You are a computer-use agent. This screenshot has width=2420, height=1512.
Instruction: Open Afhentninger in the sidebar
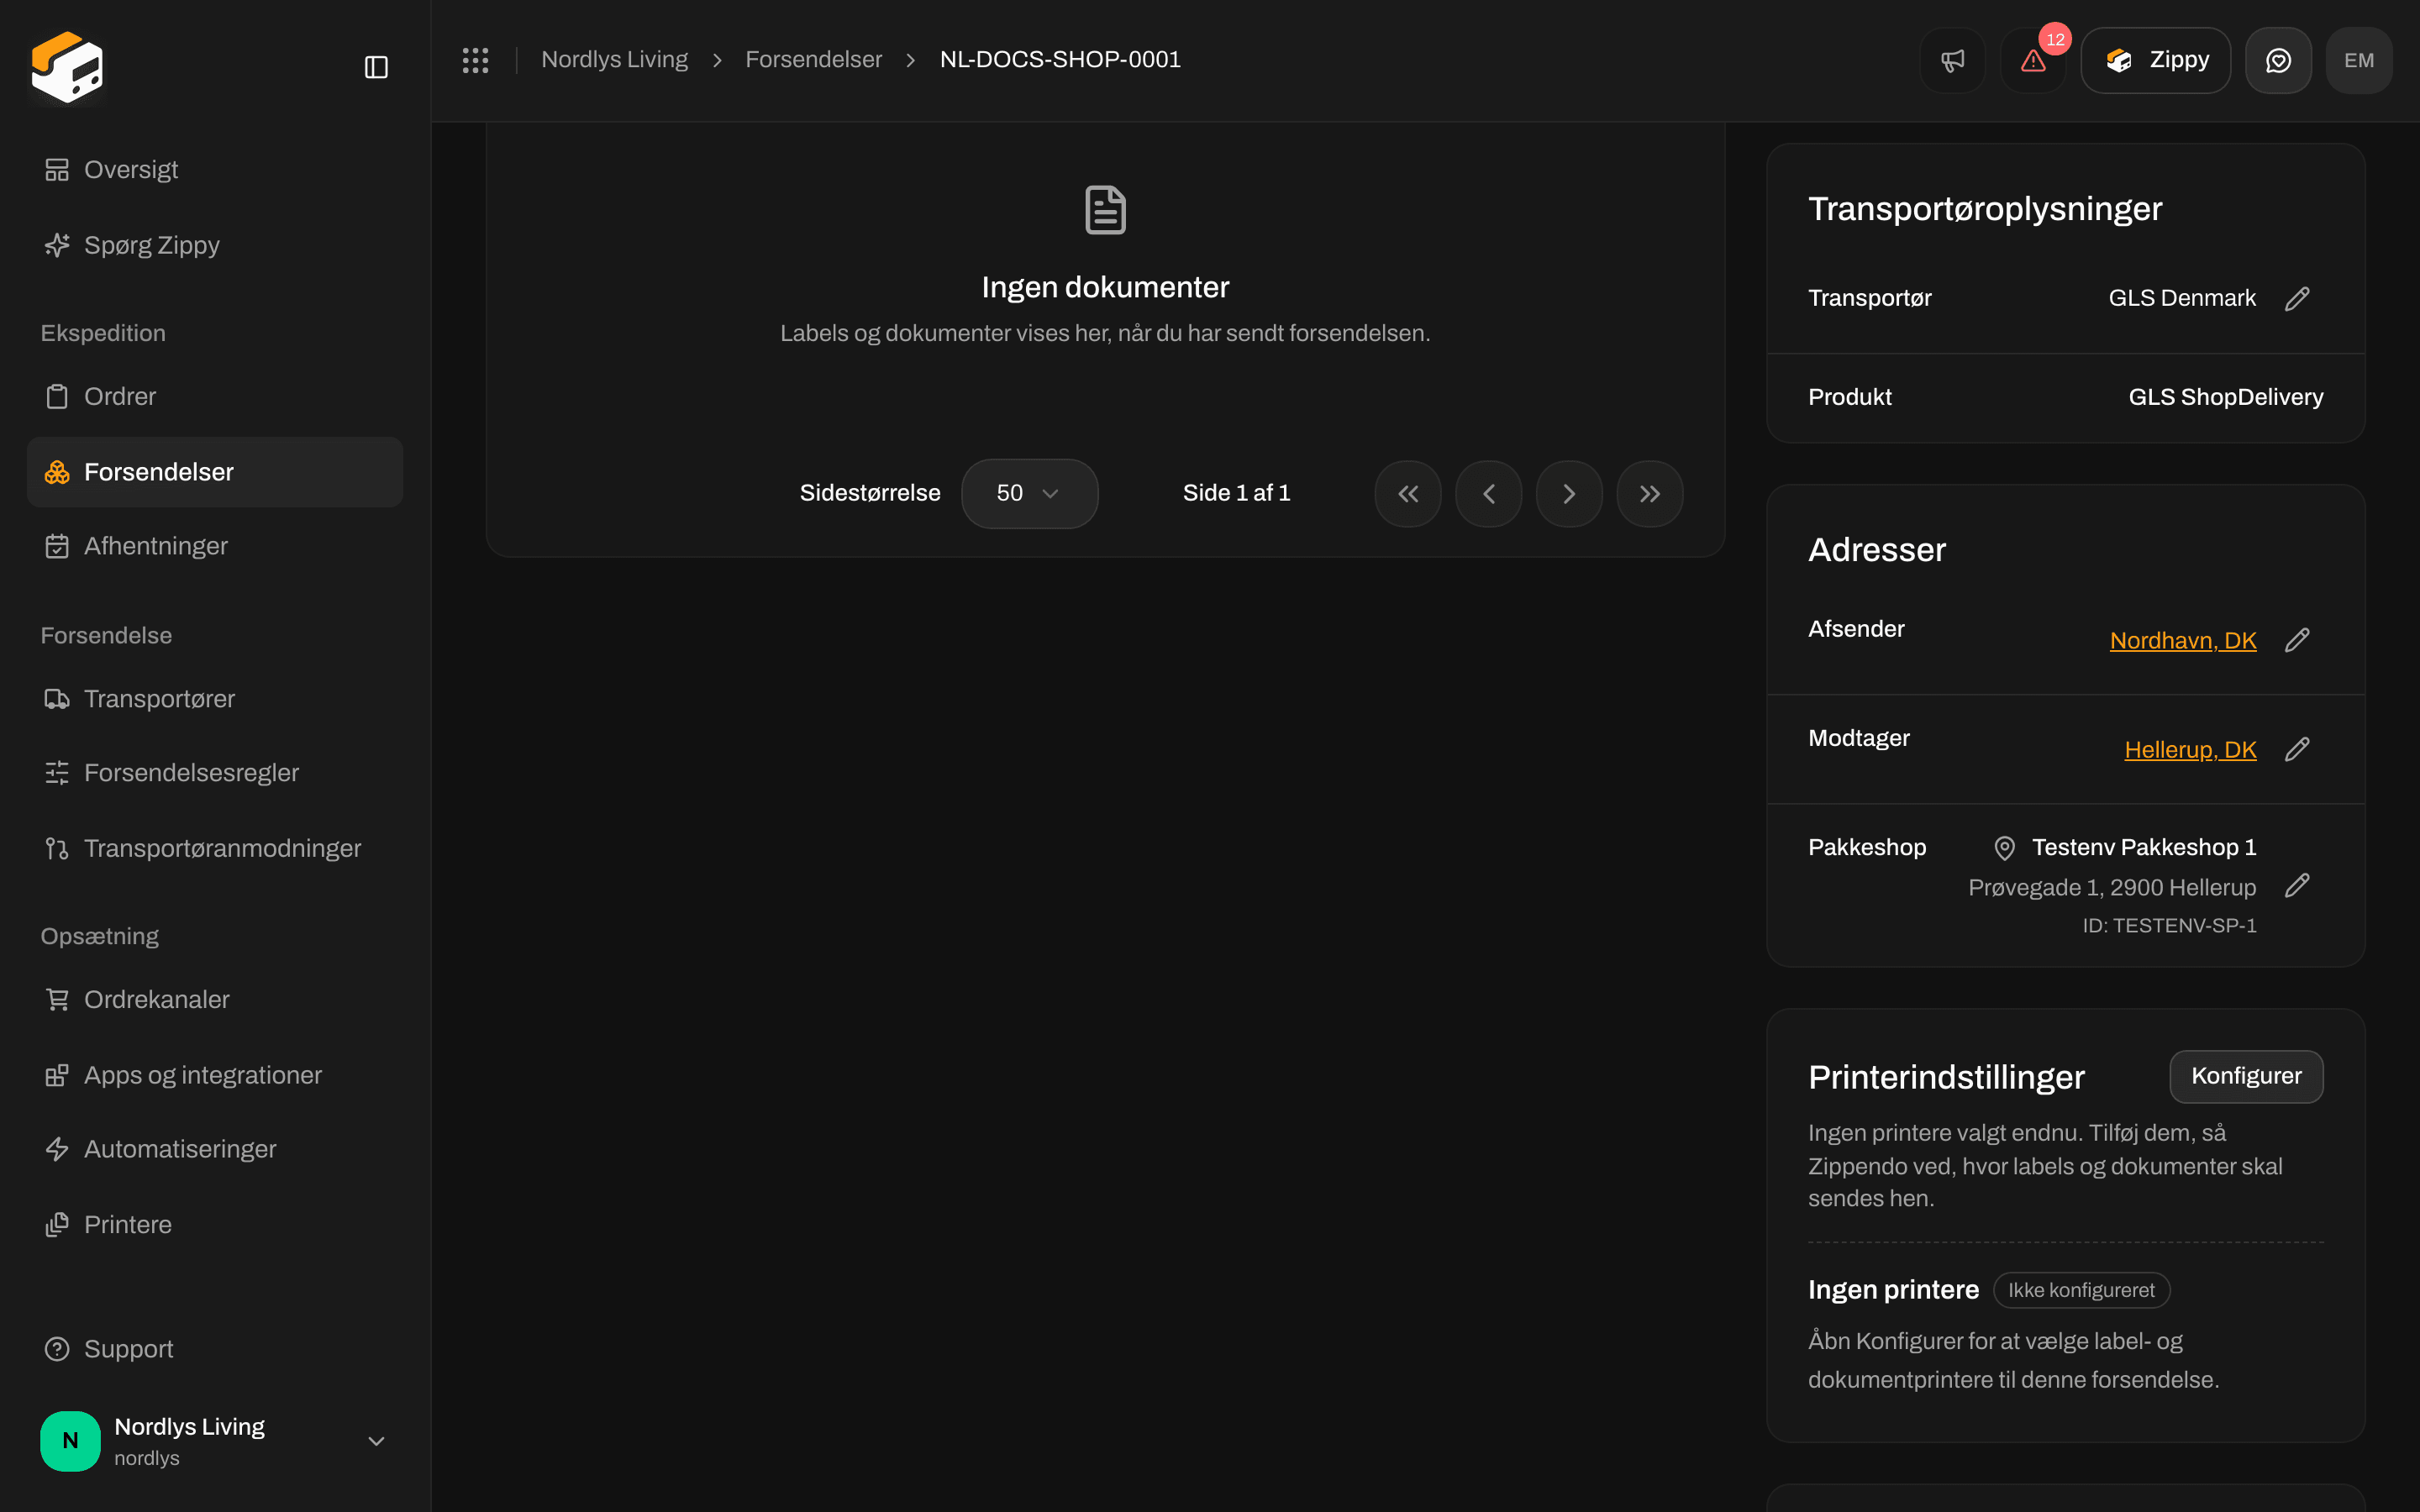click(x=214, y=546)
